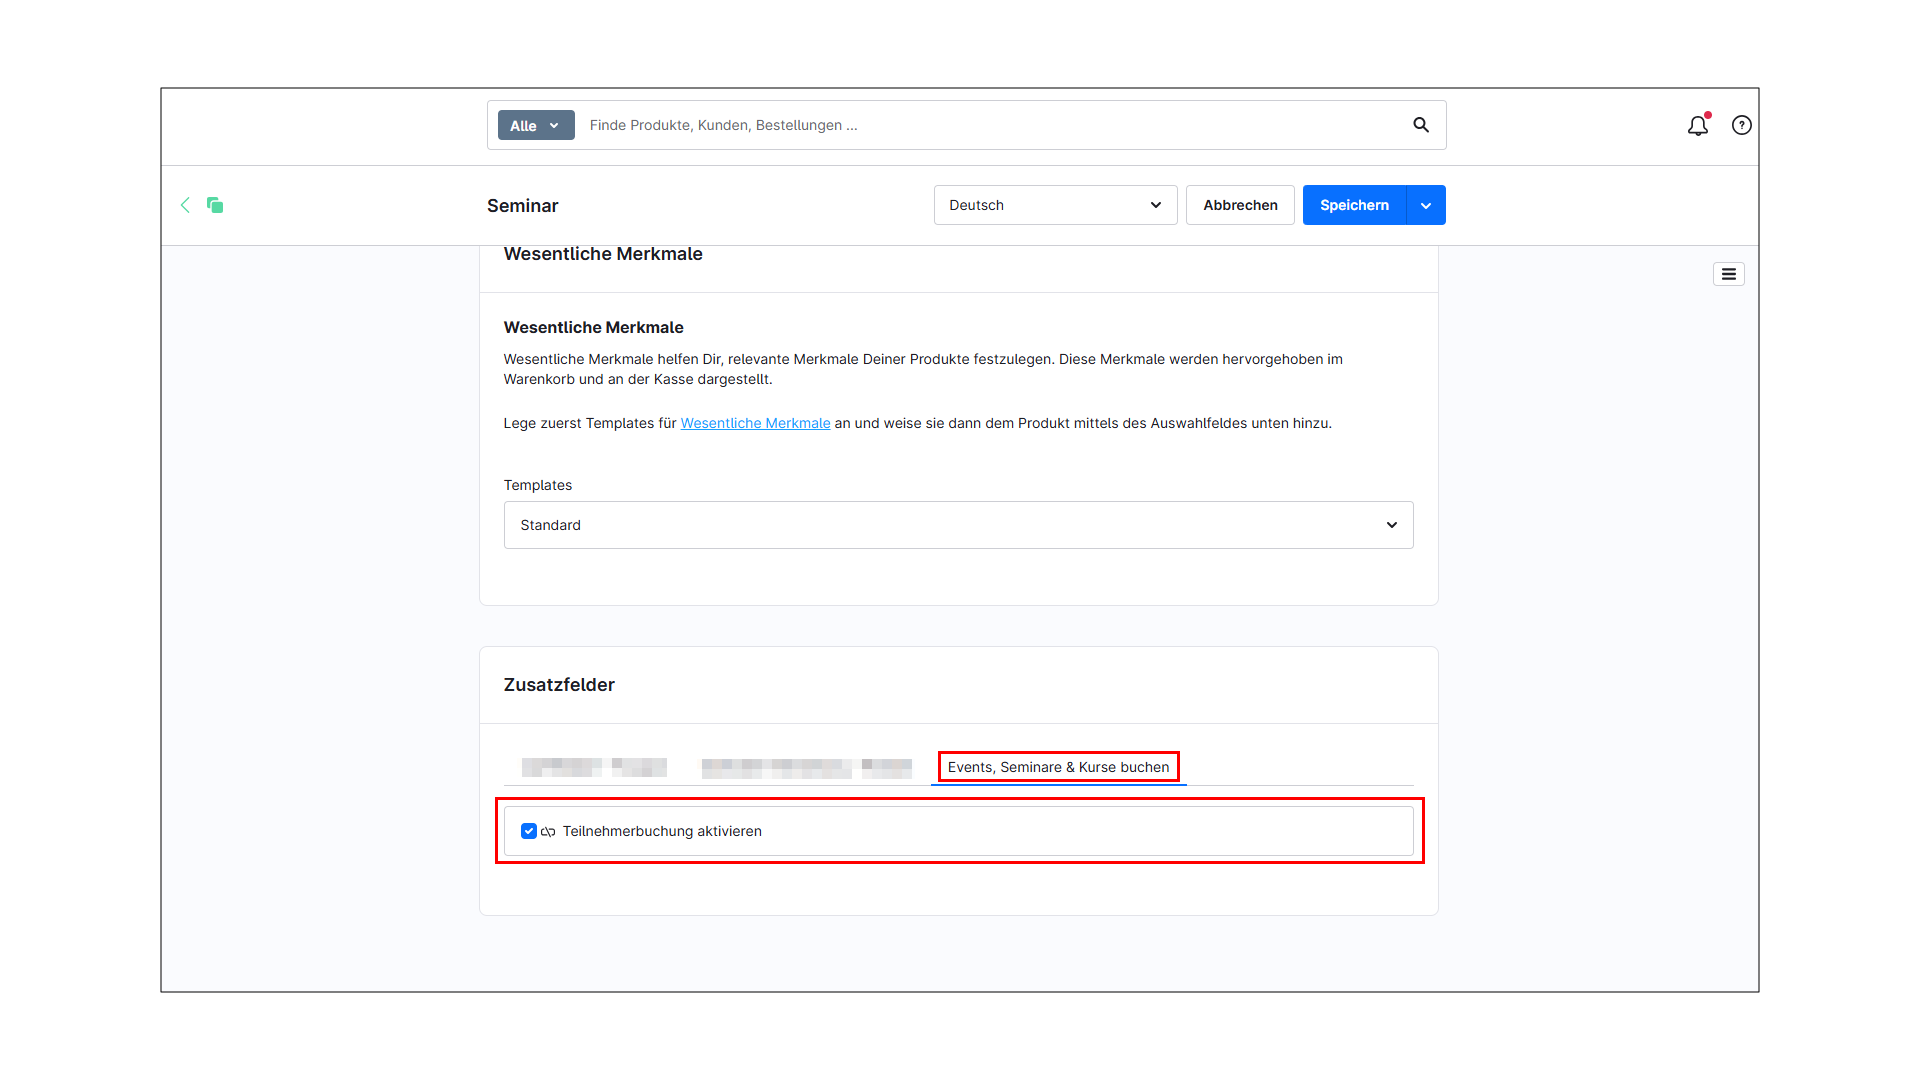Screen dimensions: 1920x1080
Task: Click the Teilnehmerbuchung aktivieren label text
Action: [x=662, y=831]
